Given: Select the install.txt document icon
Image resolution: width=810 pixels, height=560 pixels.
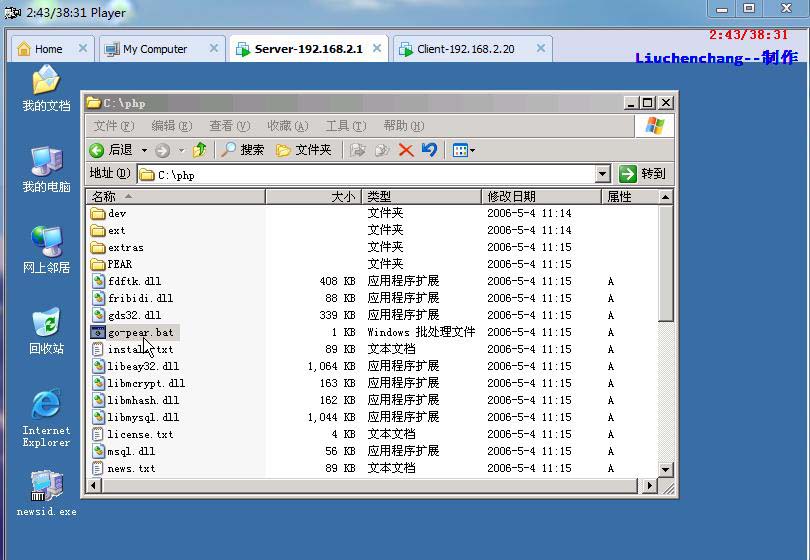Looking at the screenshot, I should pyautogui.click(x=98, y=349).
